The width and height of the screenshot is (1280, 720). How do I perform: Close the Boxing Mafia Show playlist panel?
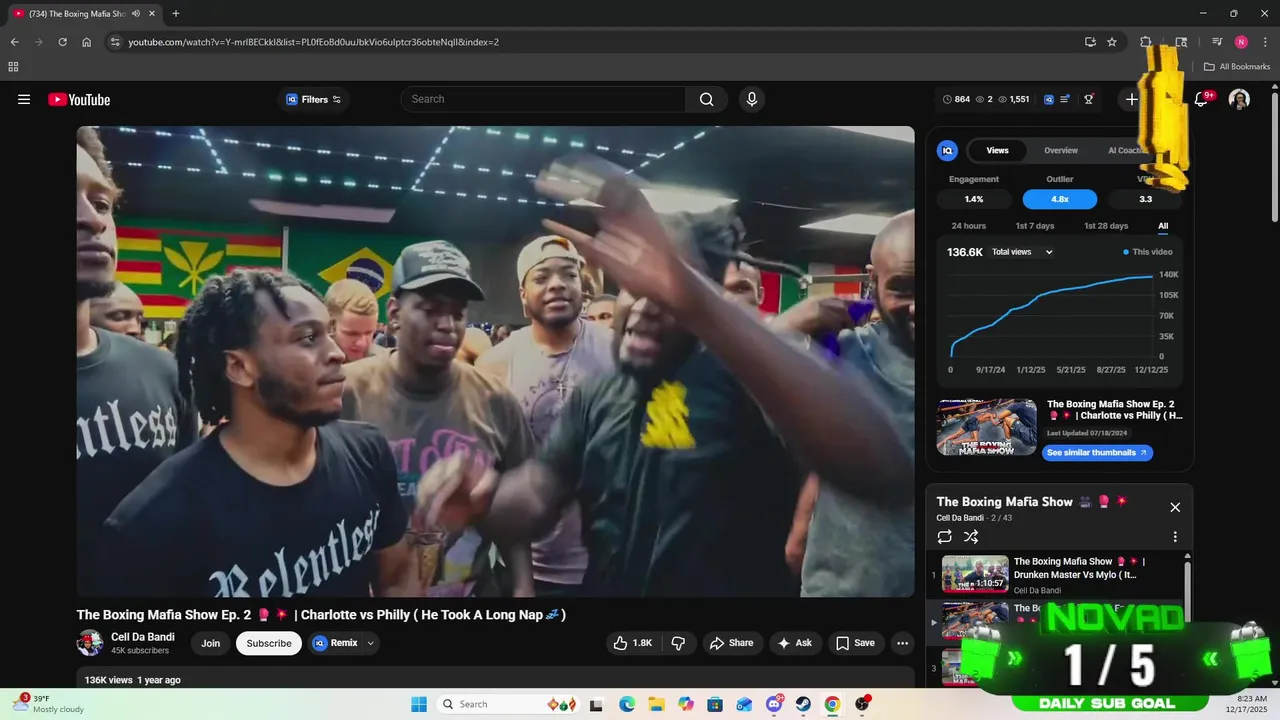click(1175, 507)
